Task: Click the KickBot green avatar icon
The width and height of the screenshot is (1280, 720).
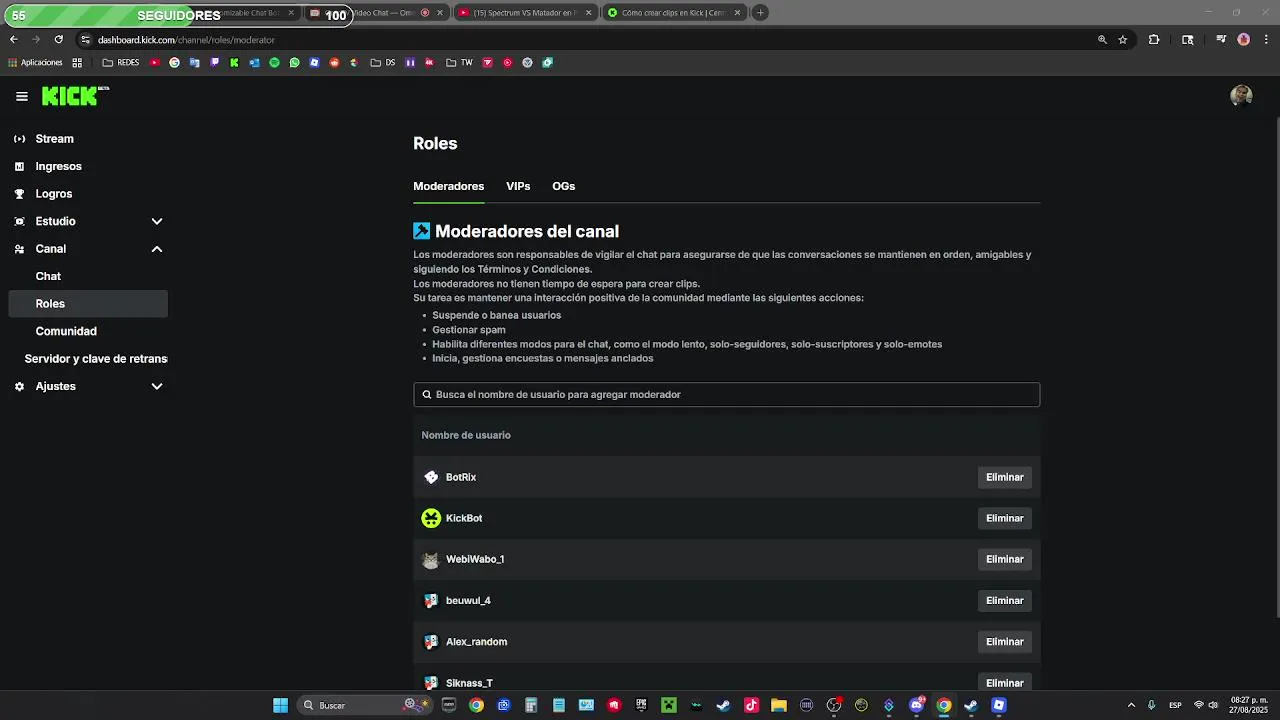Action: (x=431, y=518)
